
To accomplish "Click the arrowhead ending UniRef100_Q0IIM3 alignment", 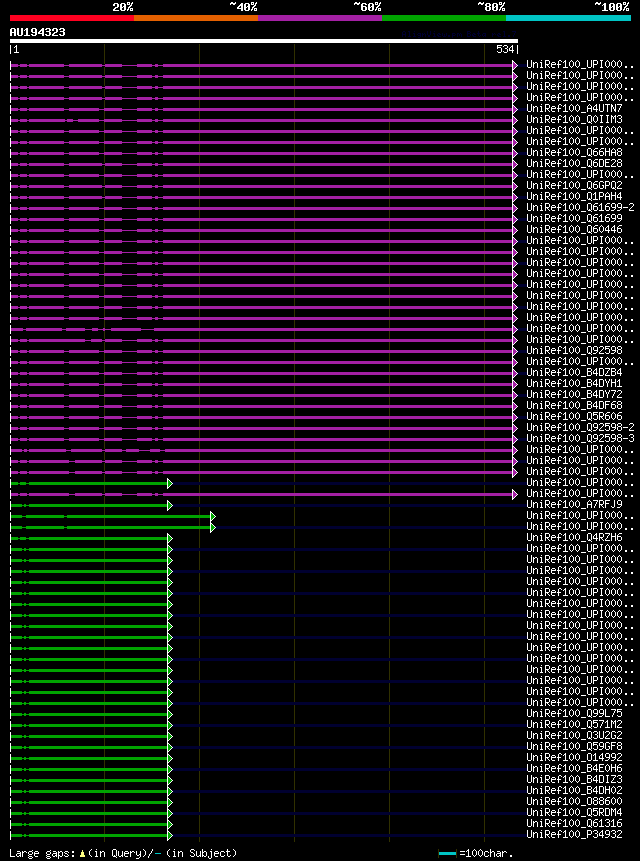I will pos(515,120).
